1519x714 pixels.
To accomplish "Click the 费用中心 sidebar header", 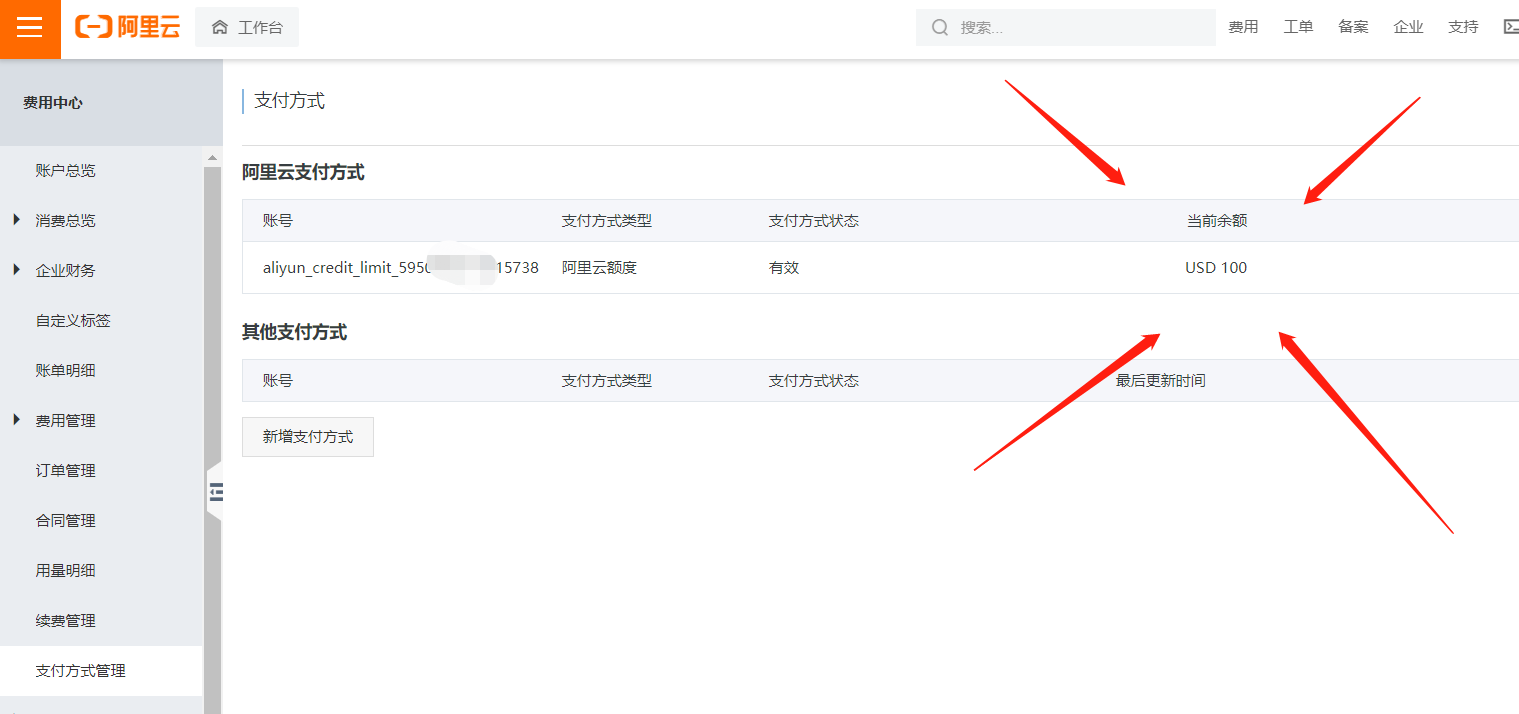I will click(x=53, y=103).
